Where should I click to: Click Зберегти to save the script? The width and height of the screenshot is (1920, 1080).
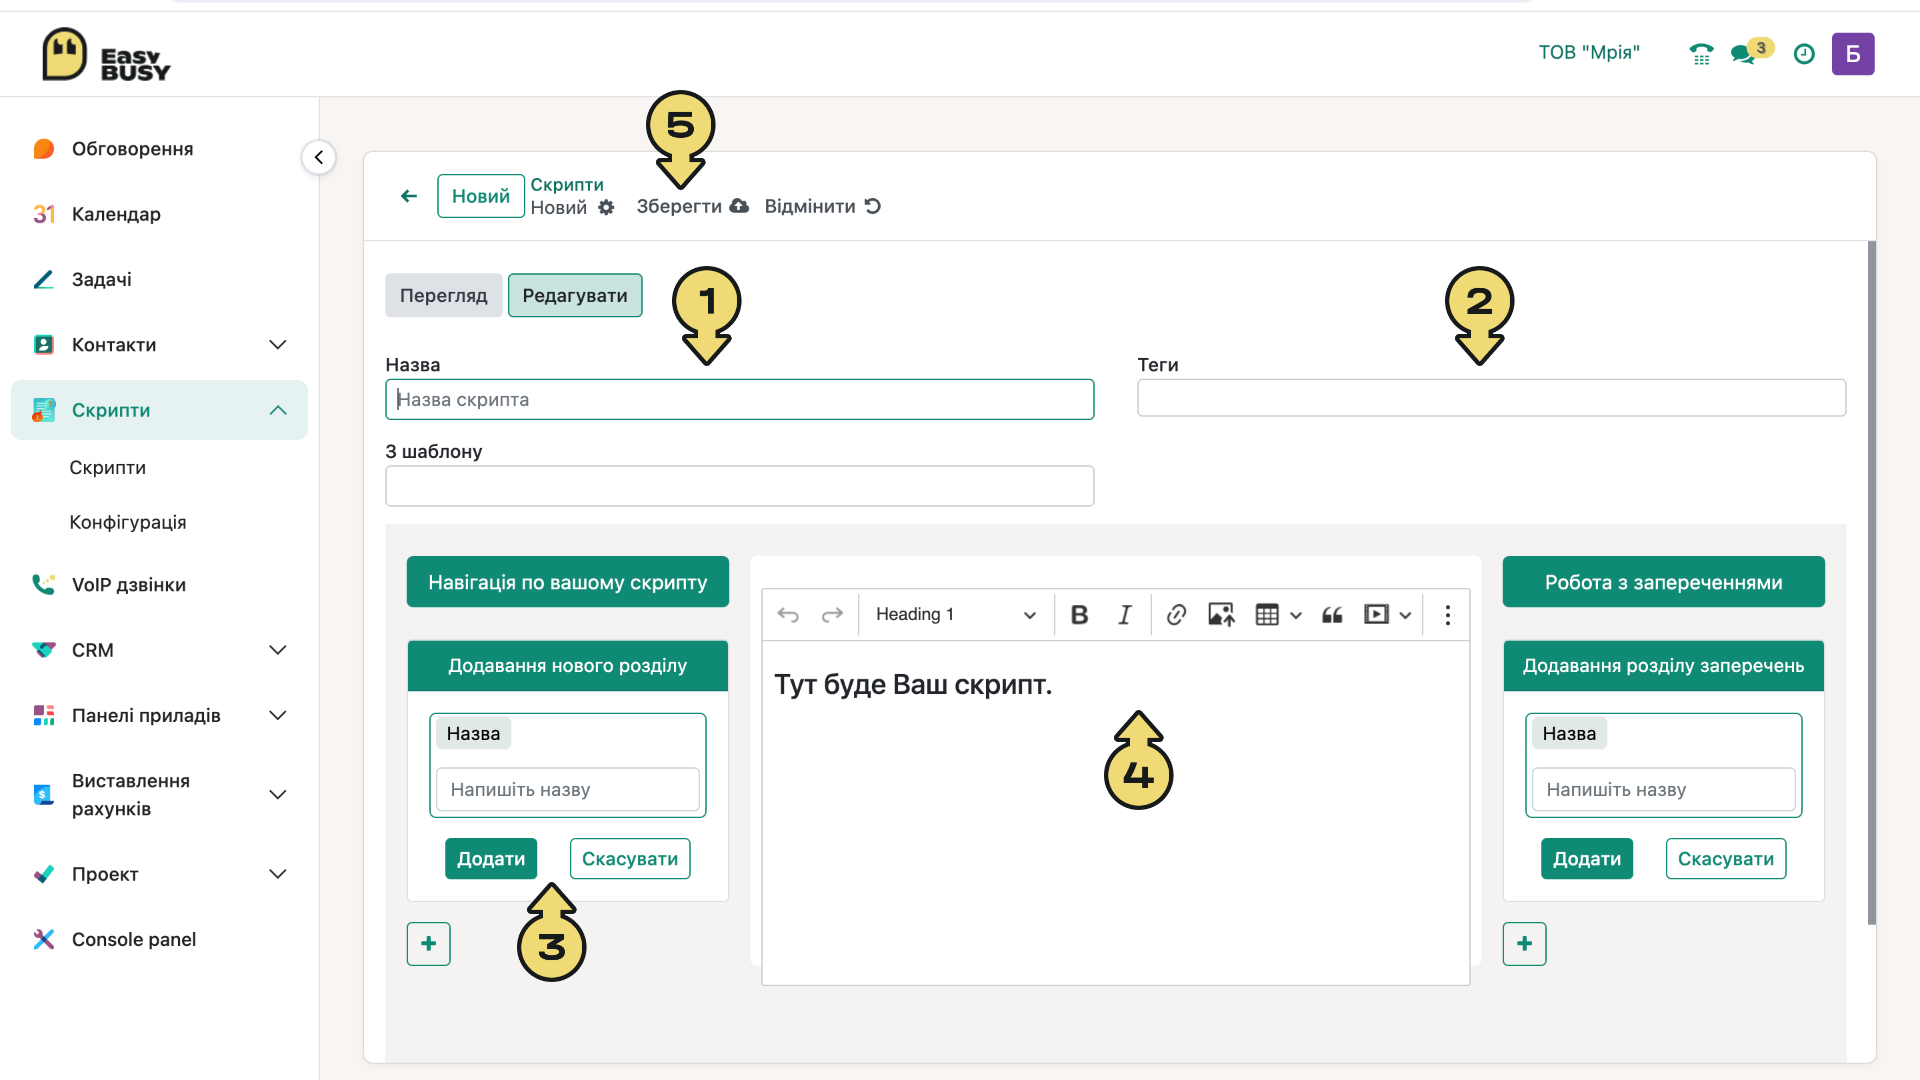click(692, 206)
